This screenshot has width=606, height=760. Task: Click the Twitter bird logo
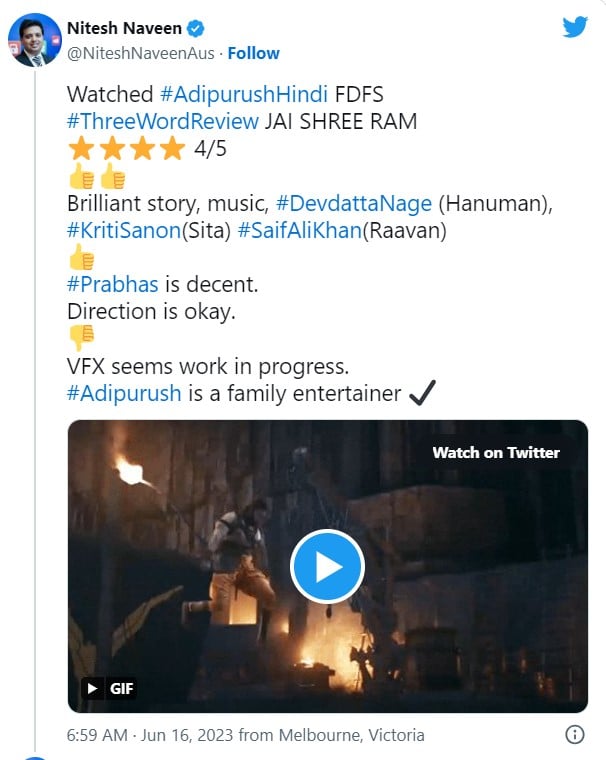(575, 27)
